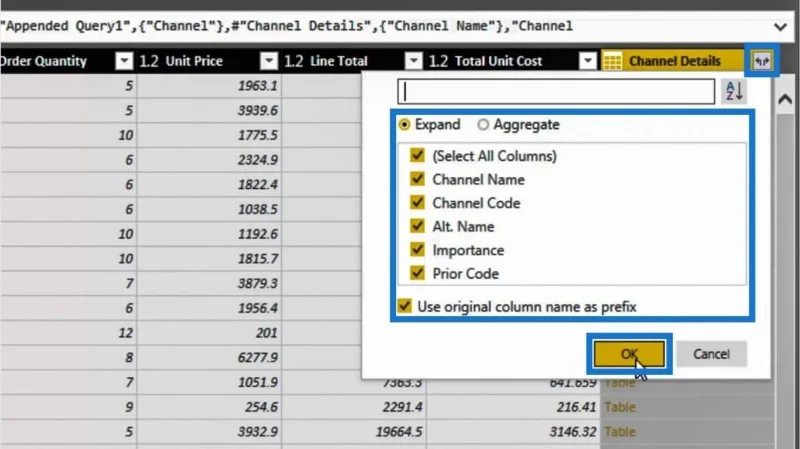This screenshot has width=800, height=449.
Task: Click the column search input field
Action: (556, 92)
